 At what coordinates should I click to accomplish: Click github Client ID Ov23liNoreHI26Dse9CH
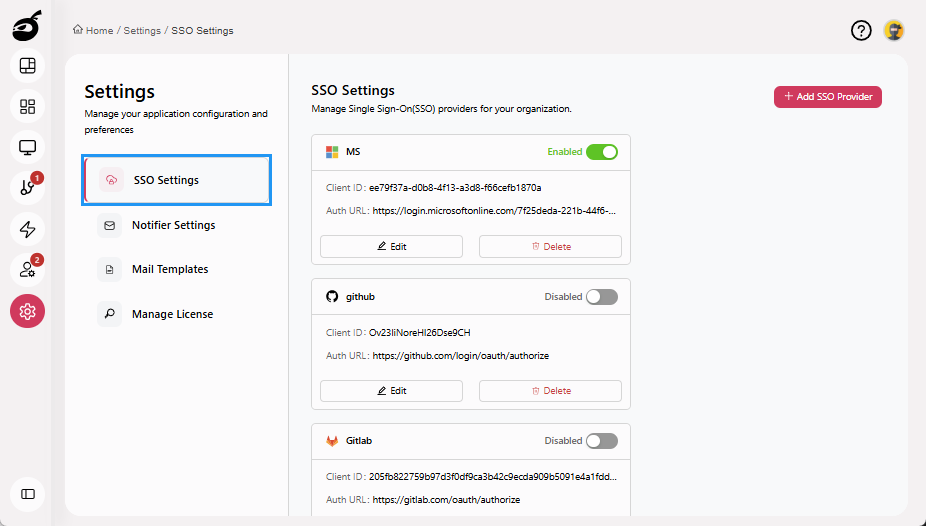tap(419, 332)
